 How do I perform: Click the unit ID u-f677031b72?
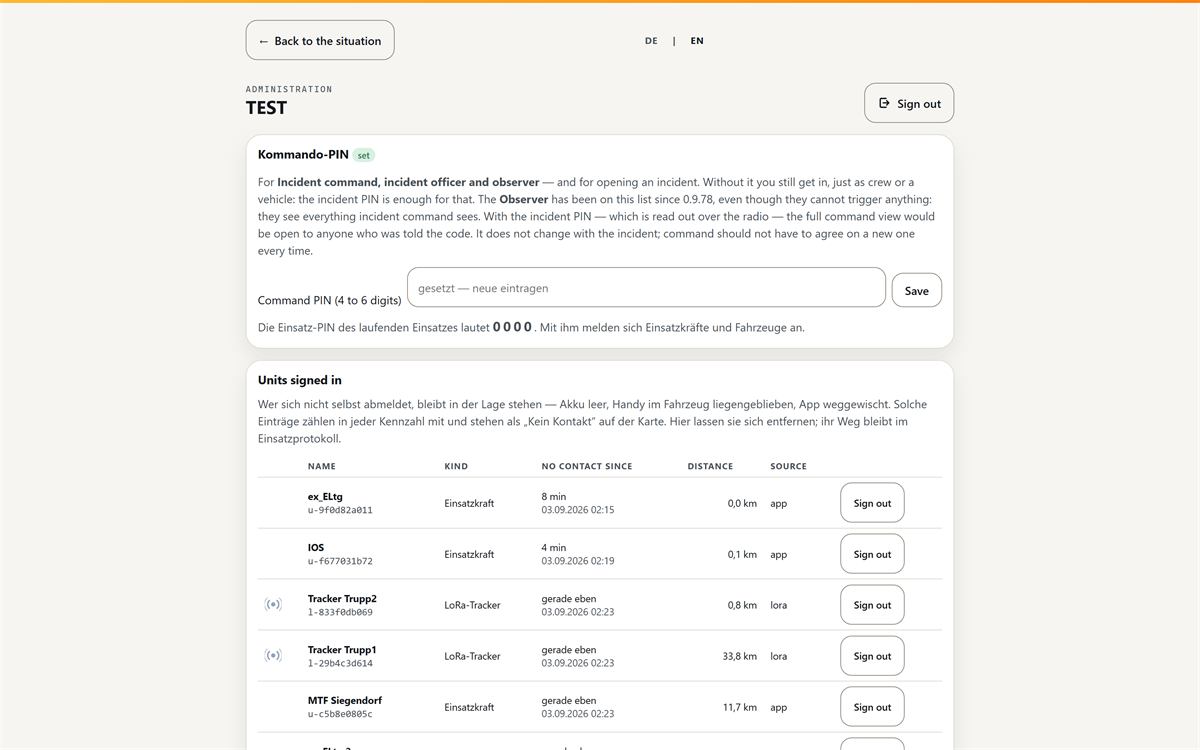340,561
